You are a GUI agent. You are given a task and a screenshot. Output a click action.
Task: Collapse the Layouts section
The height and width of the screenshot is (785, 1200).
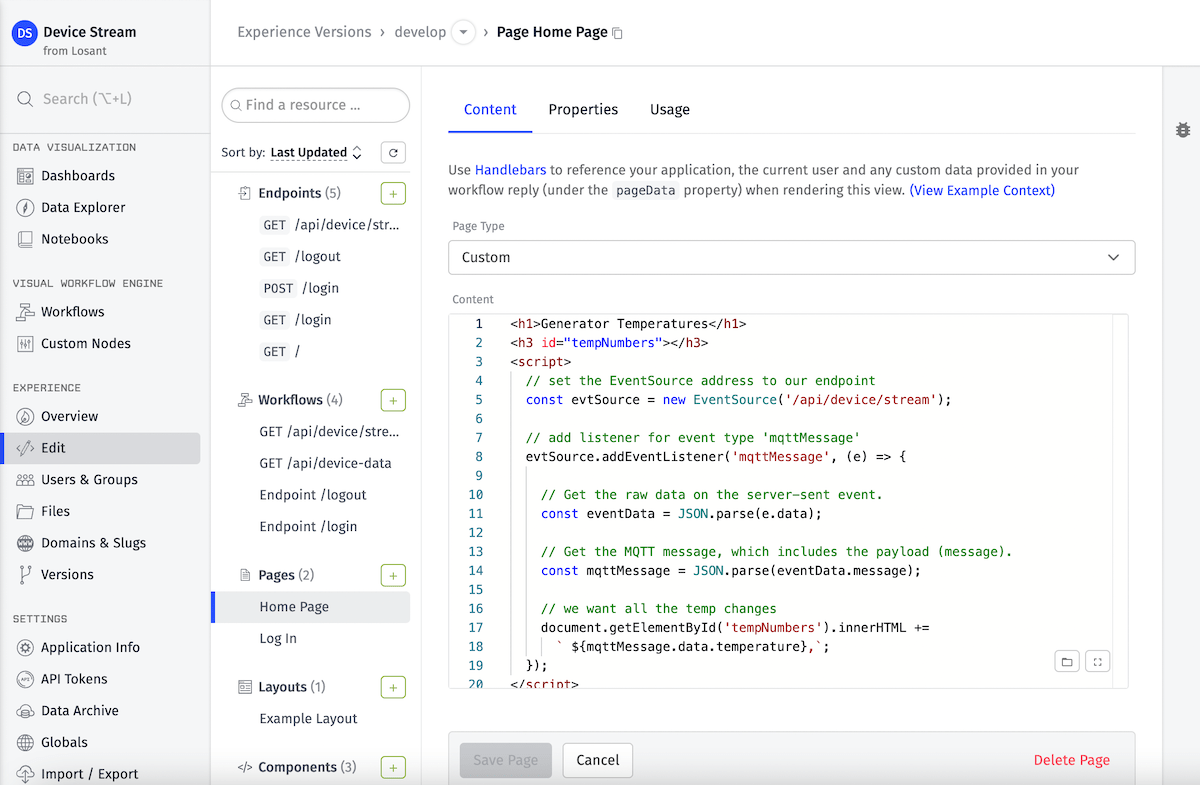coord(282,687)
